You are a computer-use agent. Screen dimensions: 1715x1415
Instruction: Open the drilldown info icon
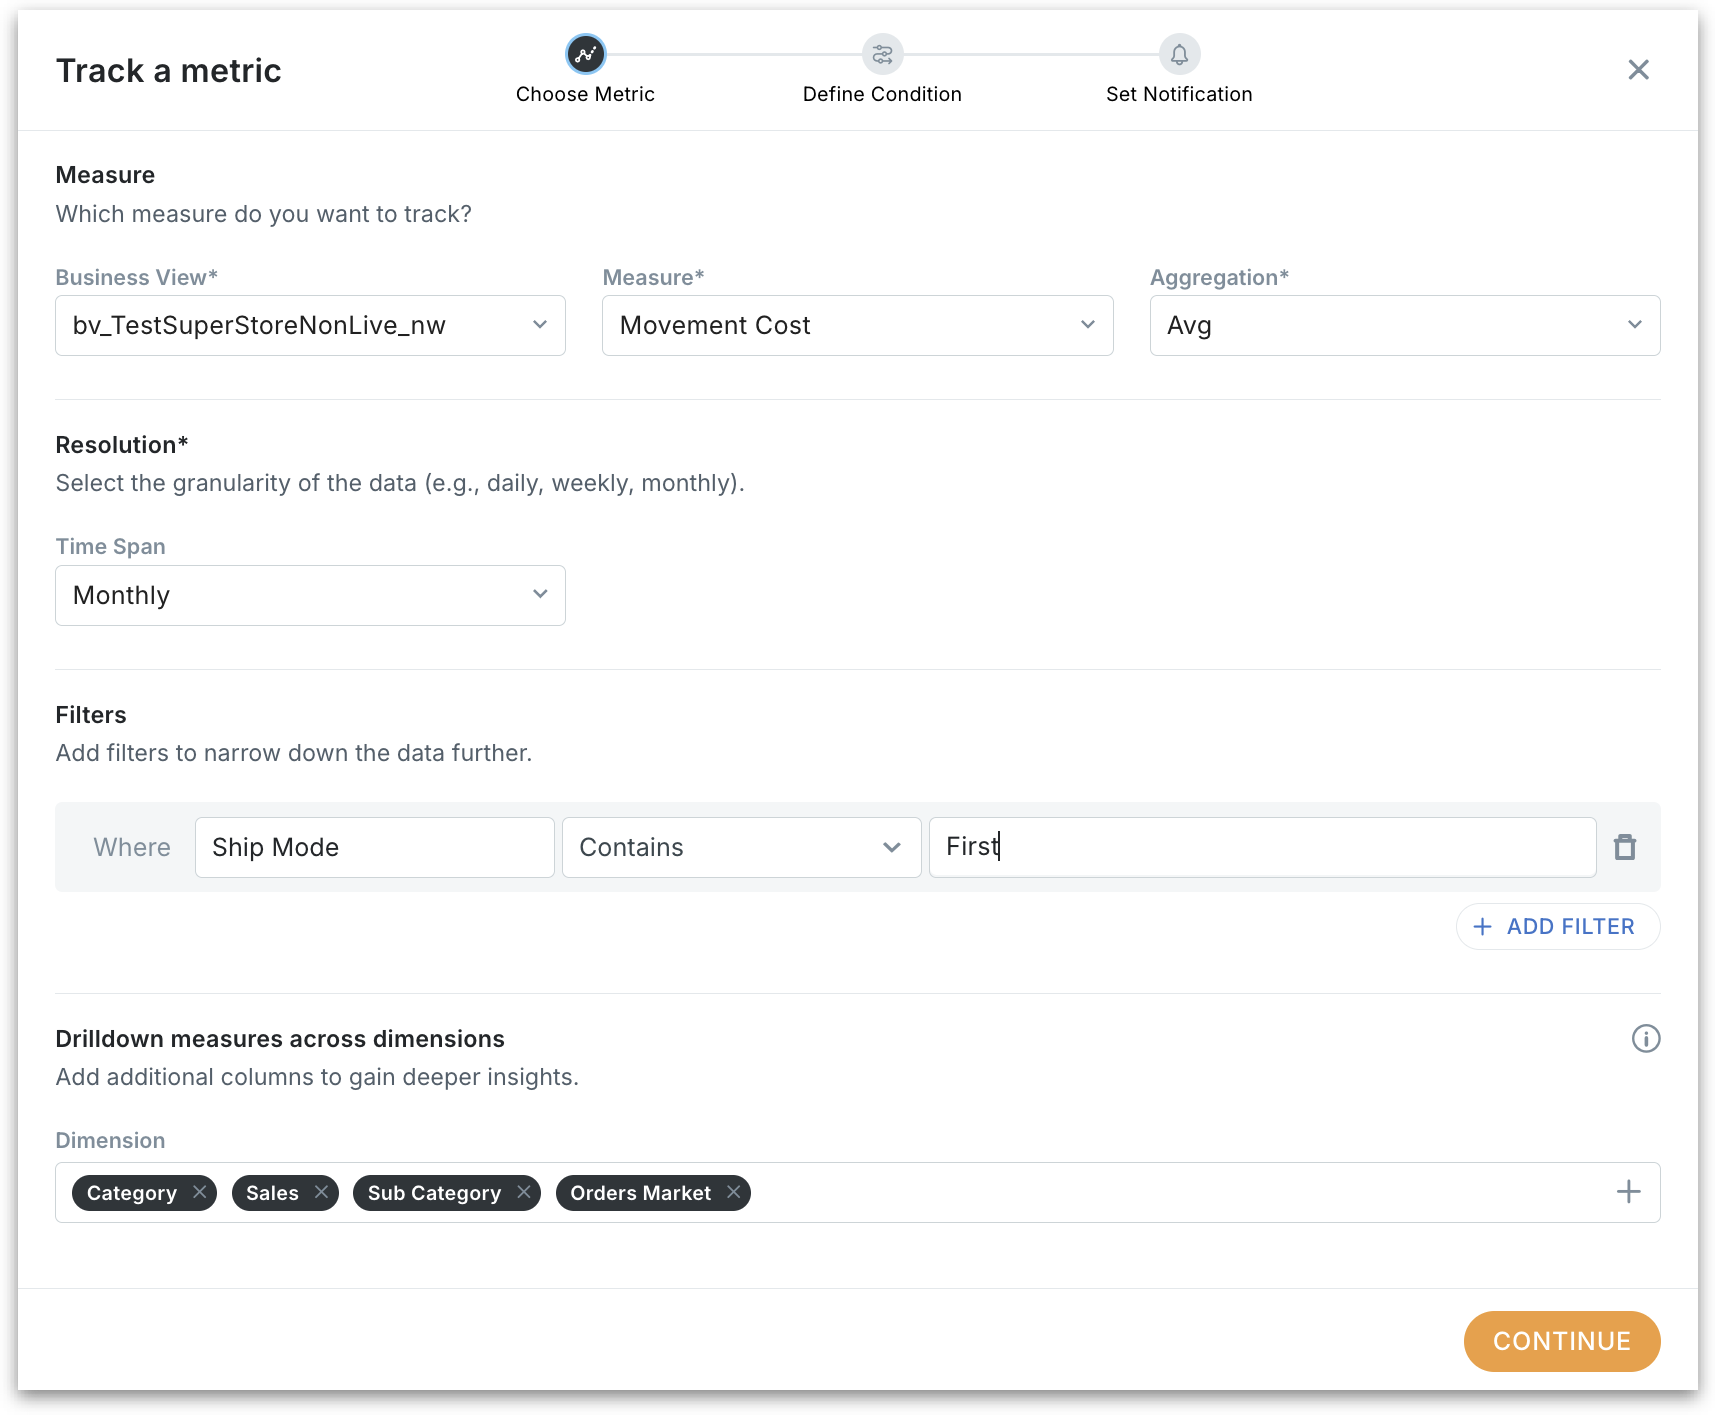(x=1645, y=1039)
